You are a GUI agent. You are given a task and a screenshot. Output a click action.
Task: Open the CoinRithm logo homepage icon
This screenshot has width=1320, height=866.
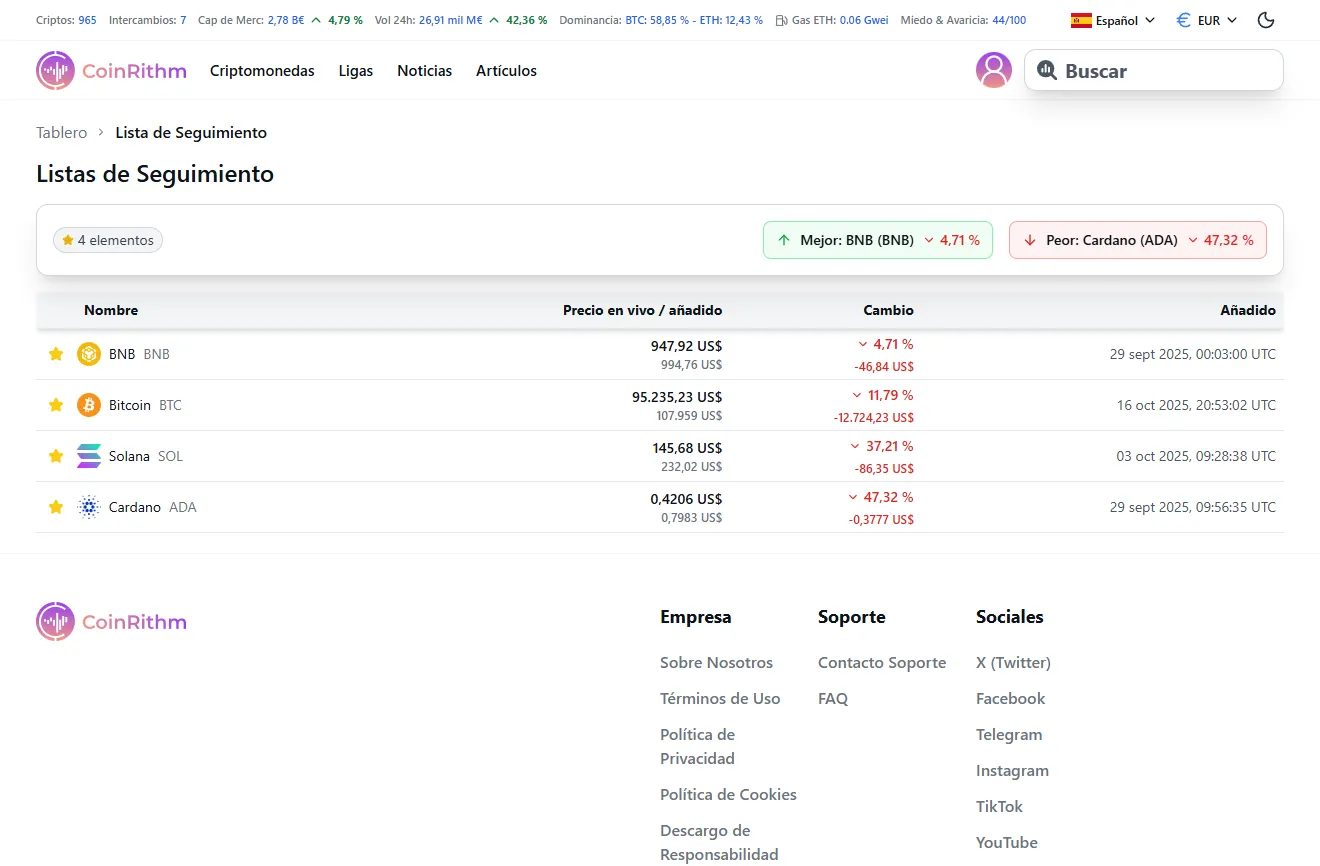pyautogui.click(x=55, y=70)
